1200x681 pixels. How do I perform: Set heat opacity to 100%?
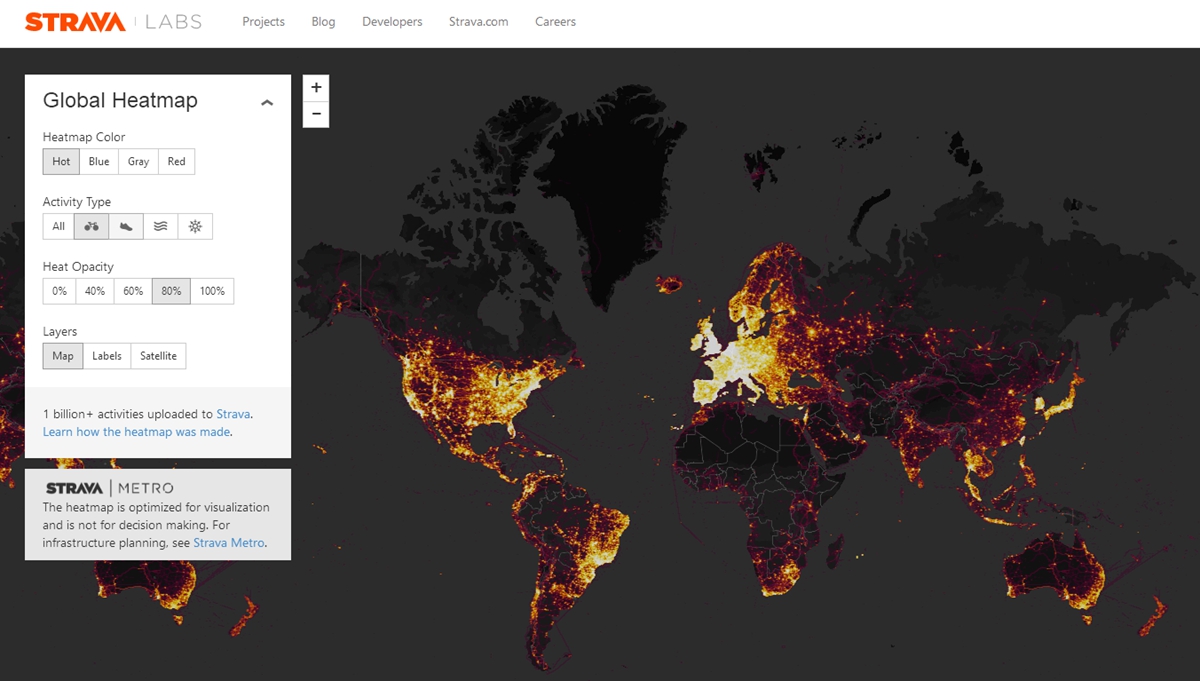click(x=212, y=291)
